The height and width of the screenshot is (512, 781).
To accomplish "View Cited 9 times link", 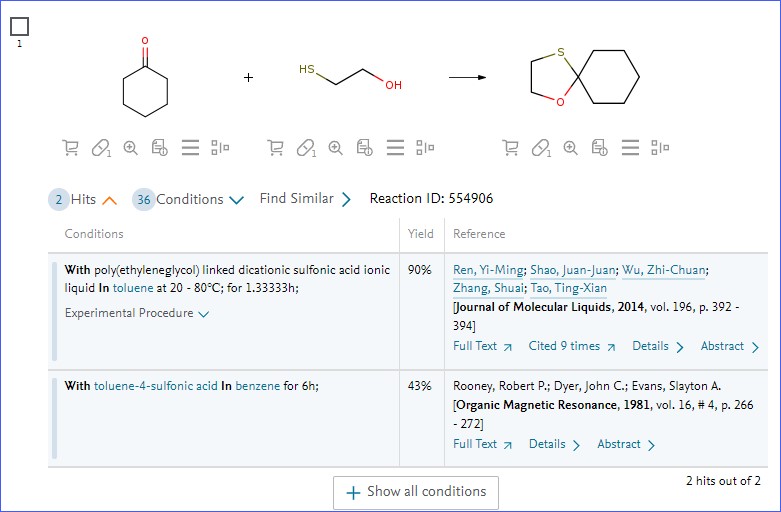I will (571, 346).
